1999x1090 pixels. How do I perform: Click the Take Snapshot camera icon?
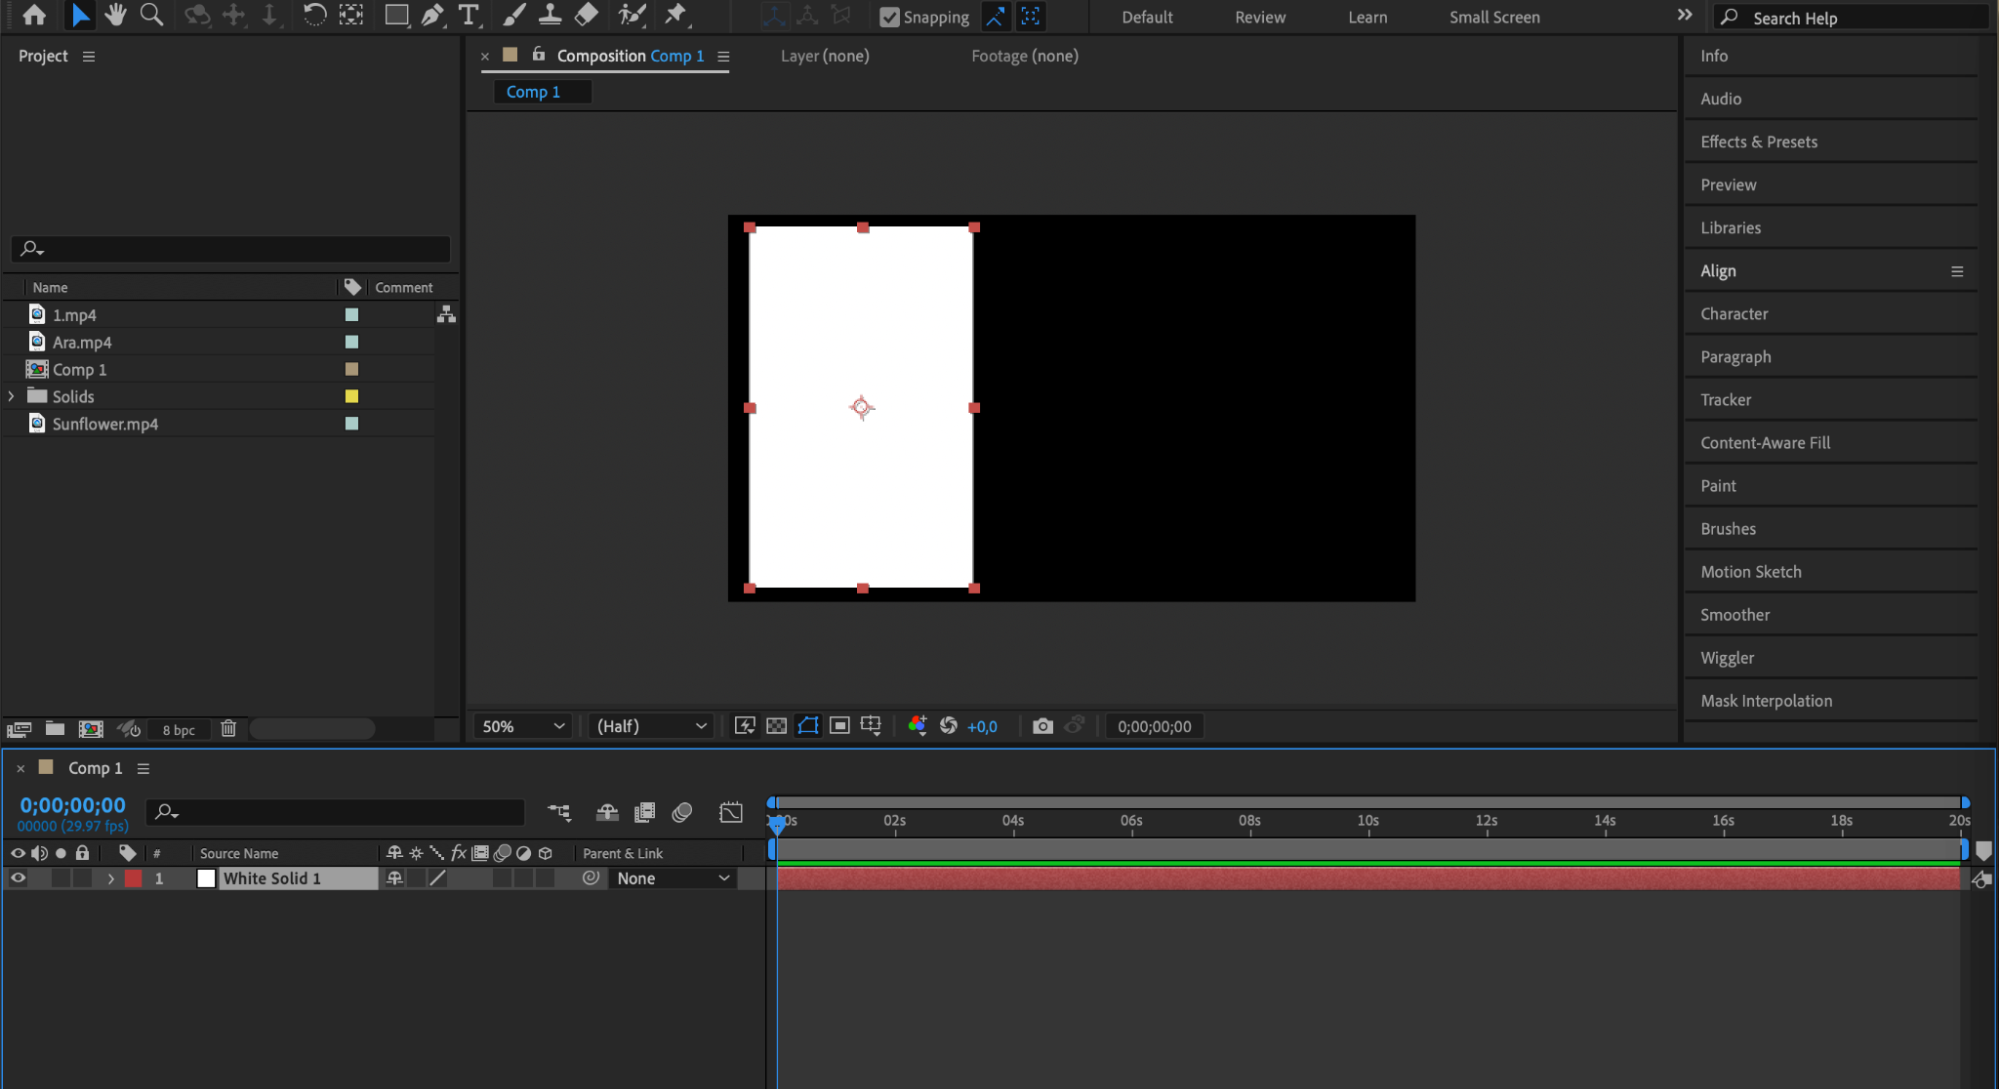tap(1042, 726)
